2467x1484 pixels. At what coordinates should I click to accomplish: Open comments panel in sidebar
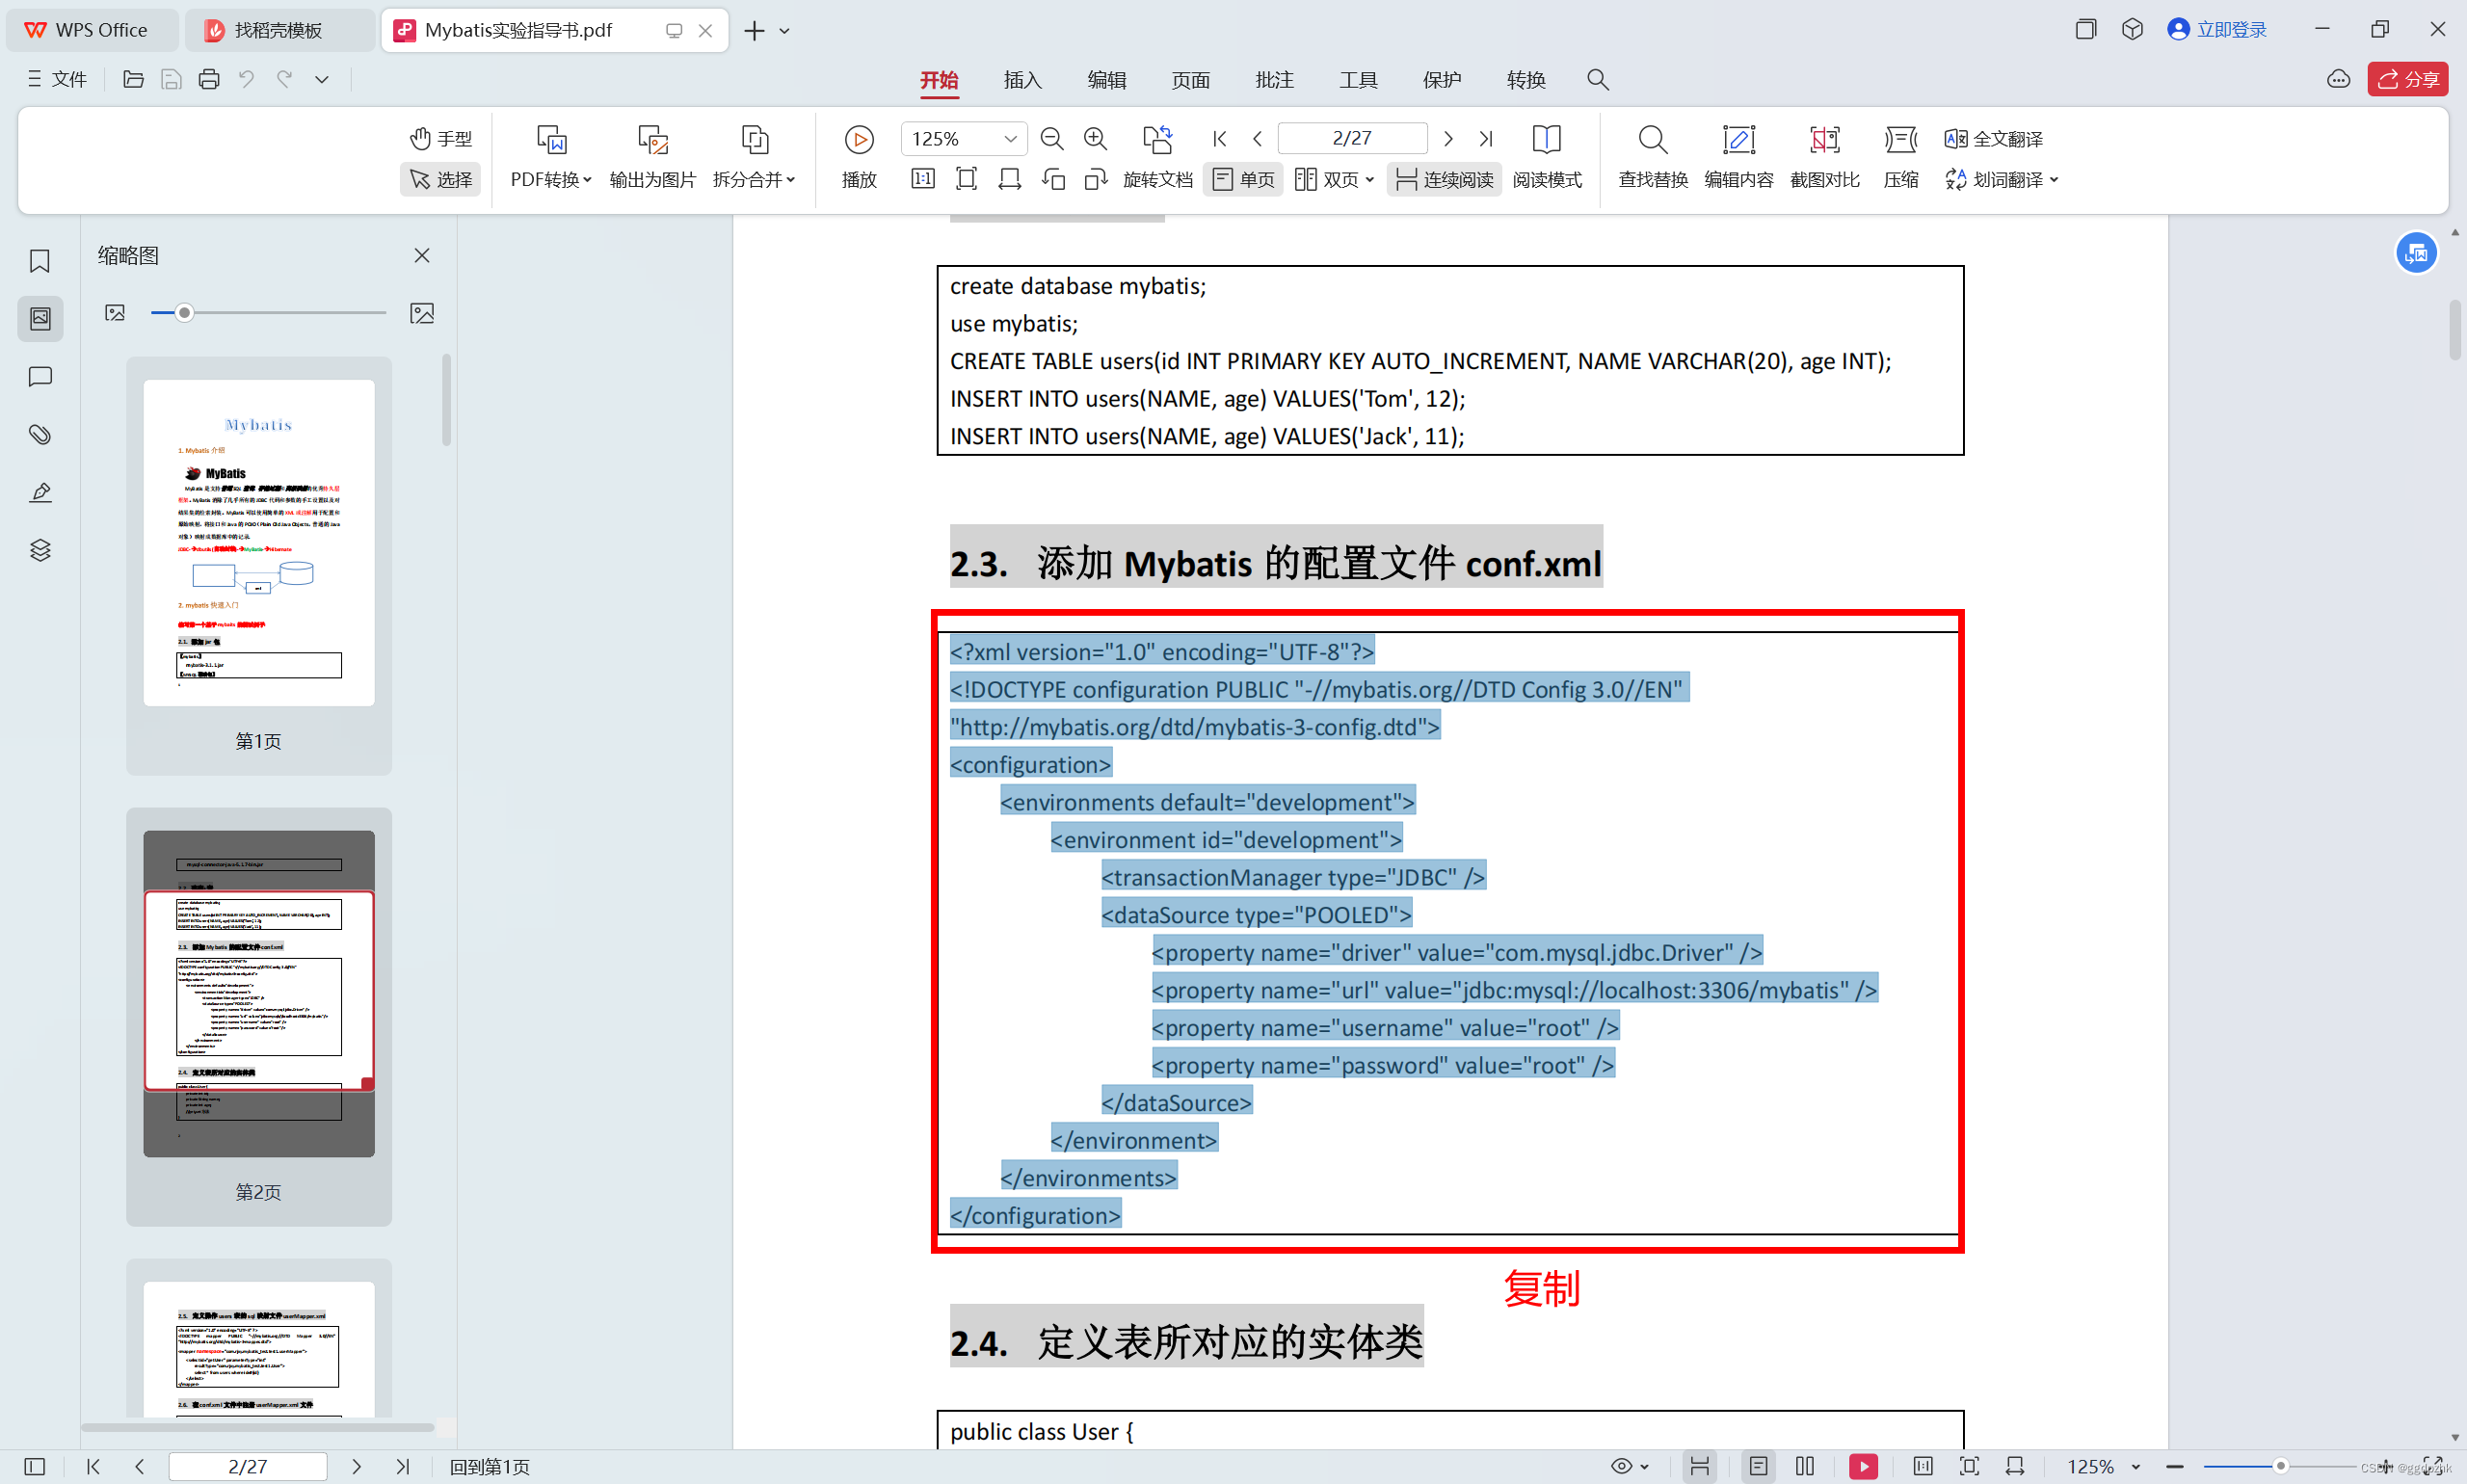click(40, 377)
